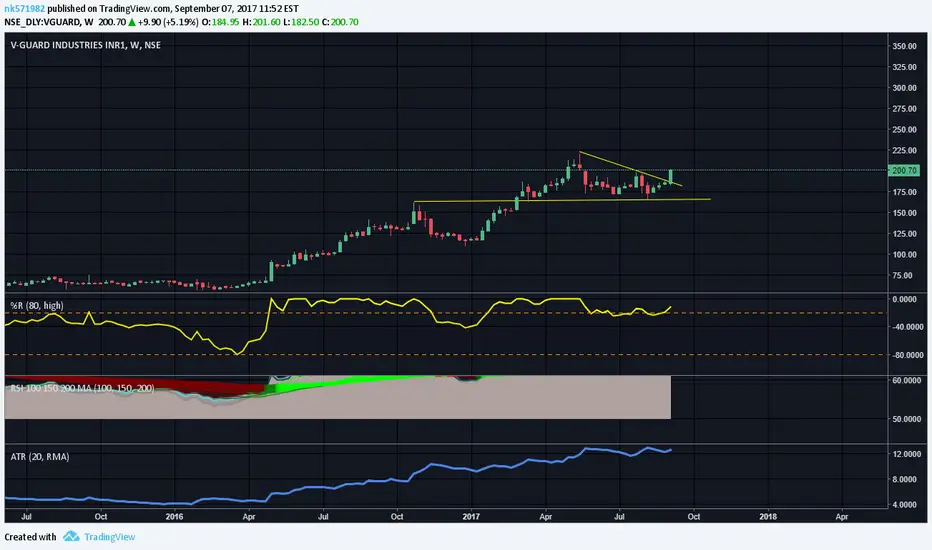Click the V-GUARD INDUSTRIES INR1, W, NSE title
The height and width of the screenshot is (550, 932).
(86, 45)
